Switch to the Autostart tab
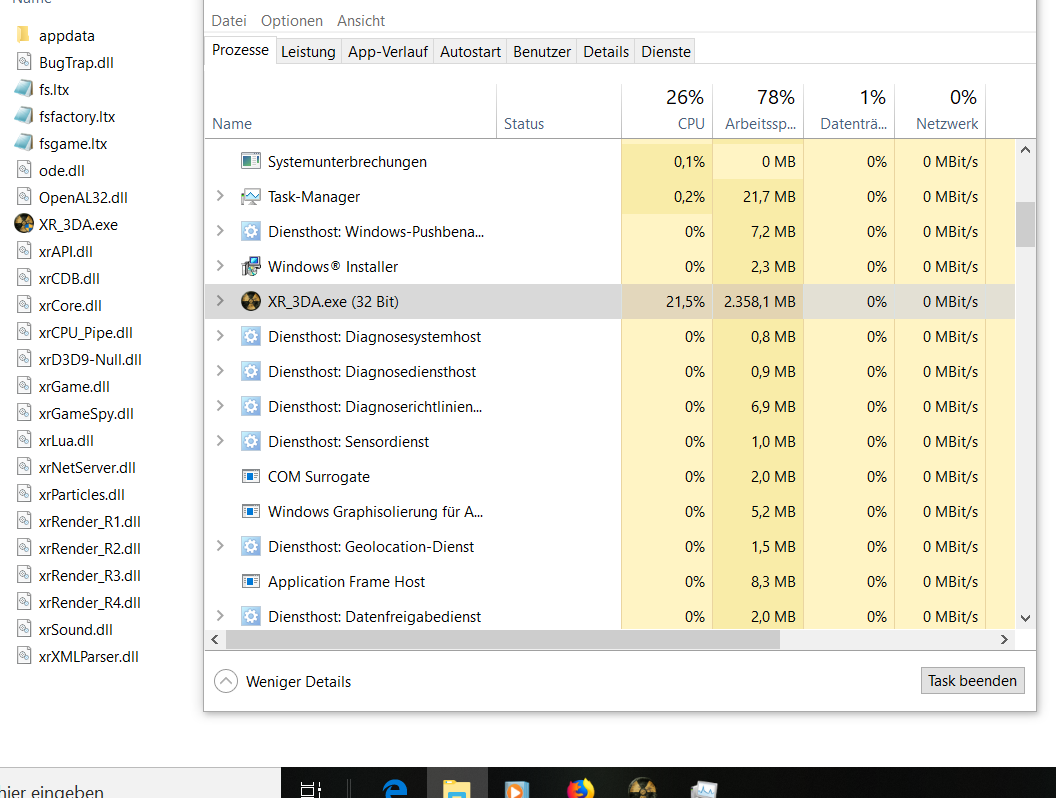The image size is (1056, 798). coord(470,52)
